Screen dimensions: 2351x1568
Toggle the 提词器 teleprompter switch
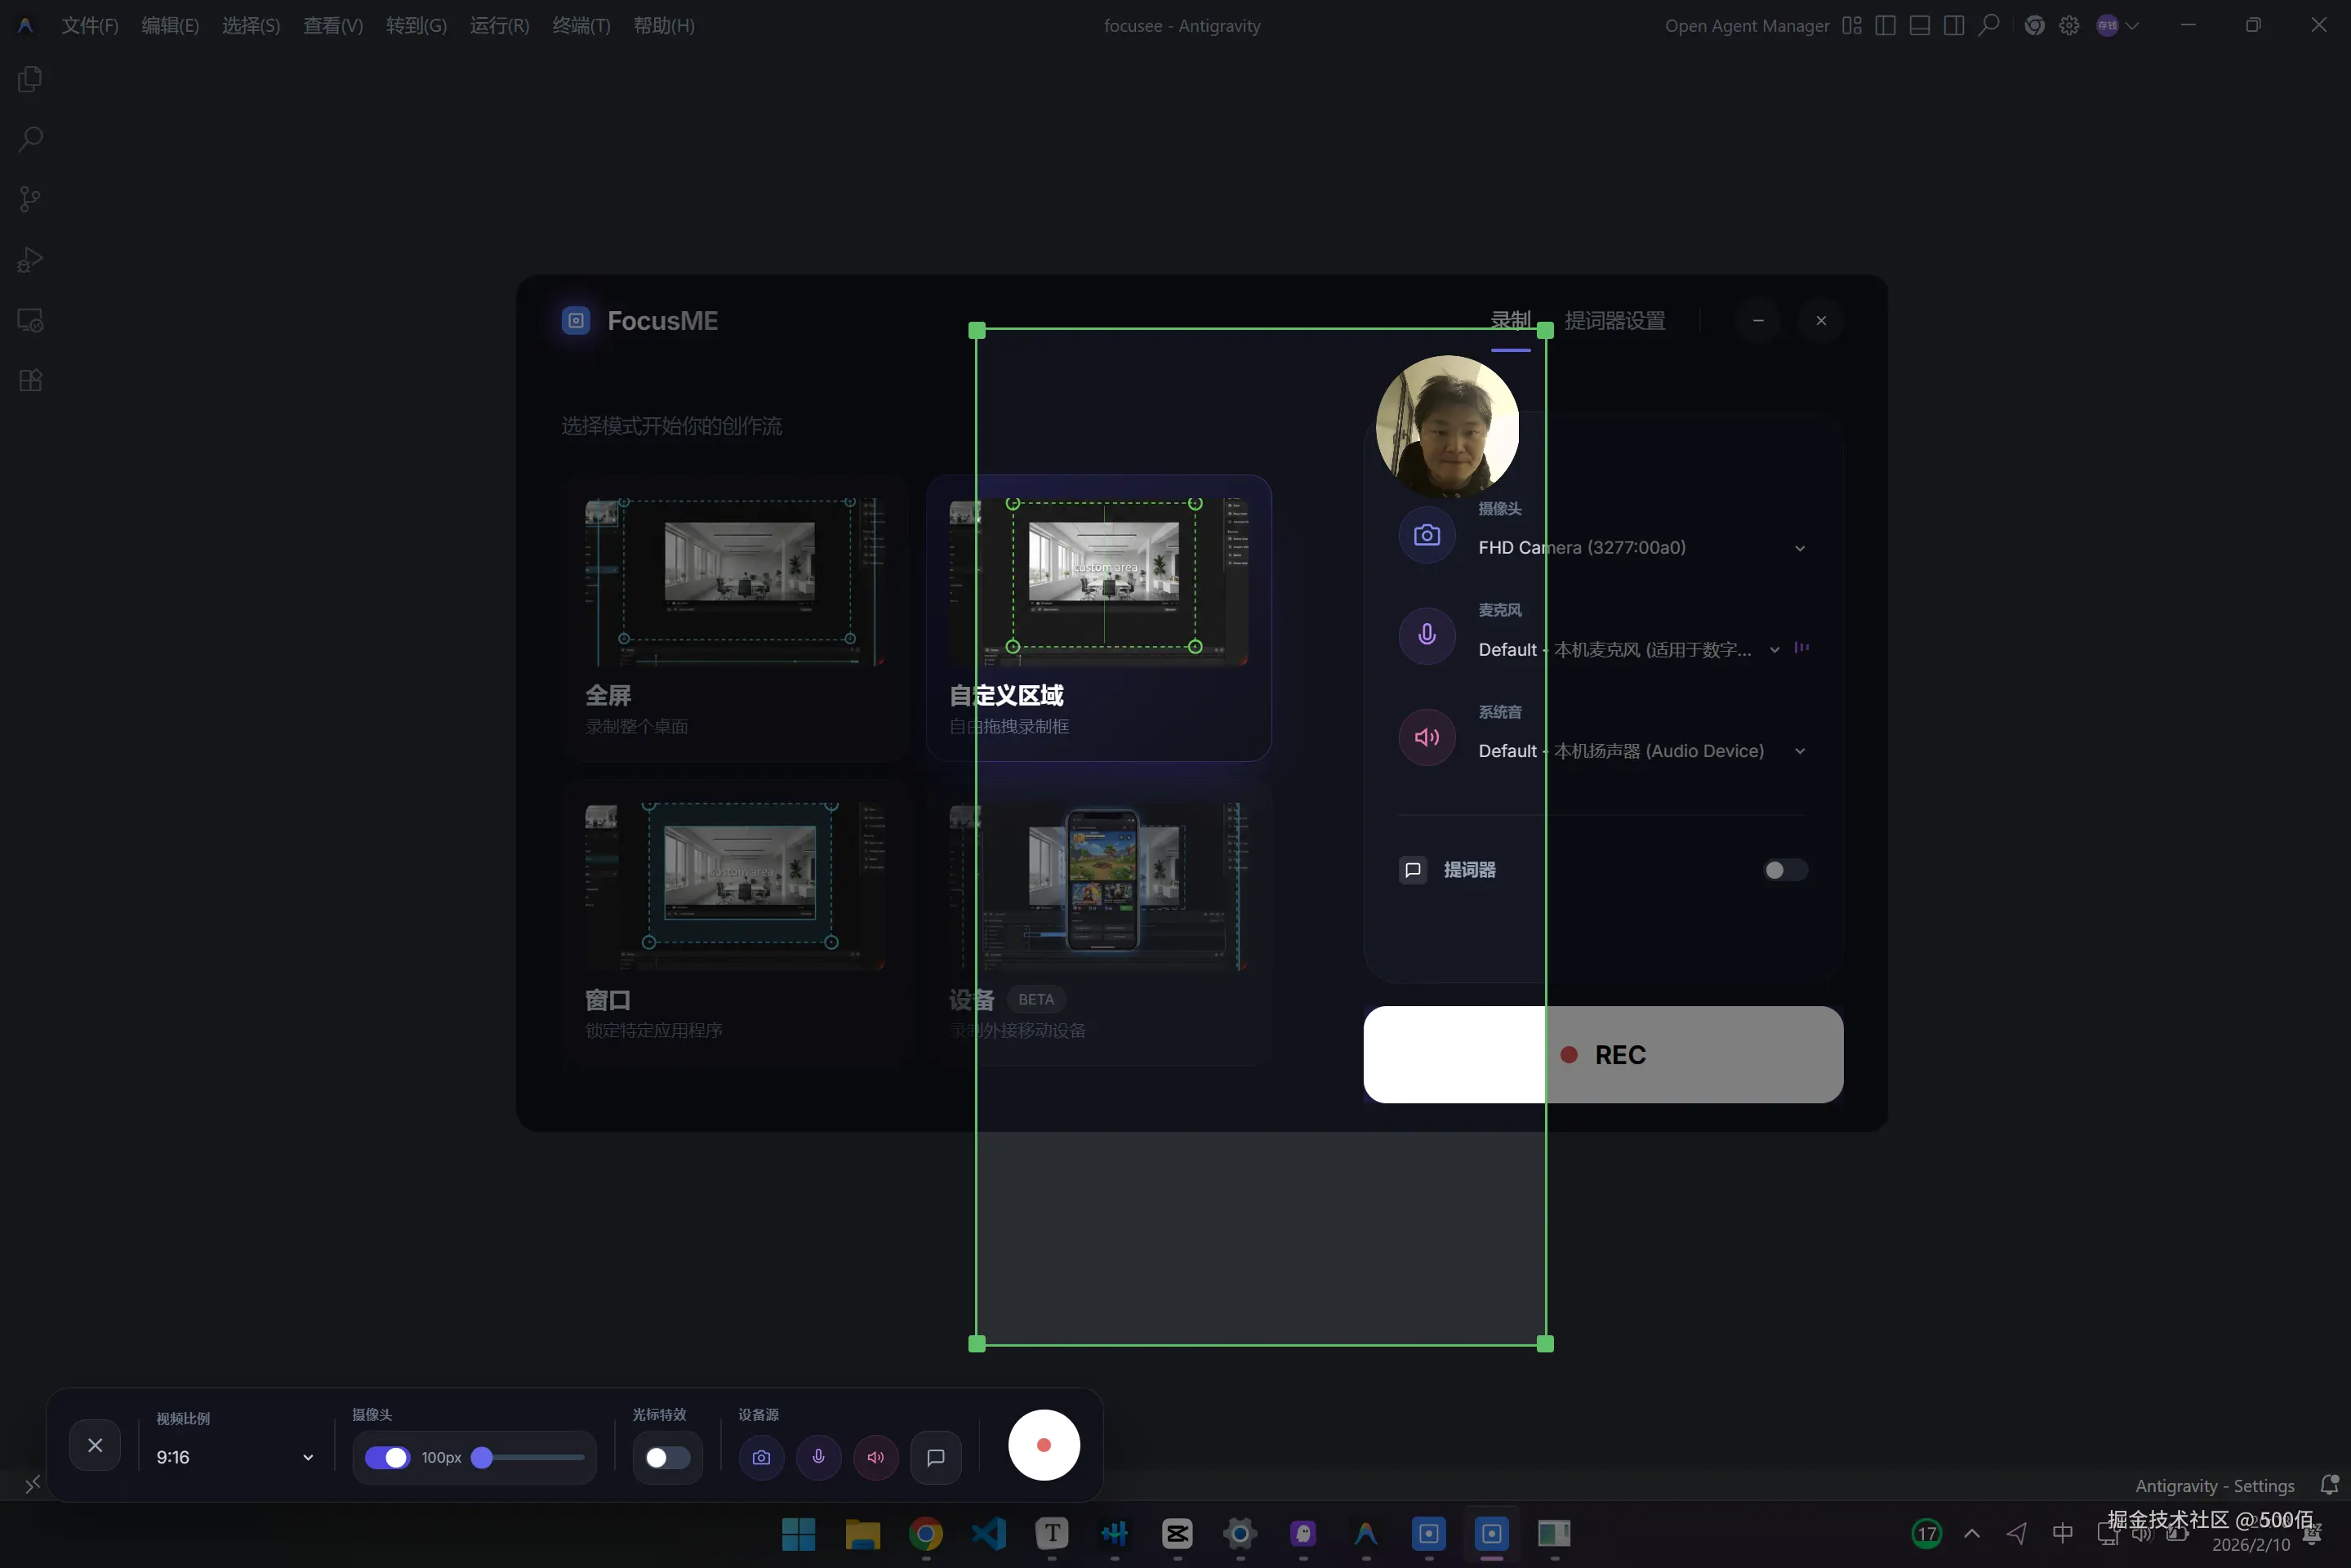click(1784, 870)
